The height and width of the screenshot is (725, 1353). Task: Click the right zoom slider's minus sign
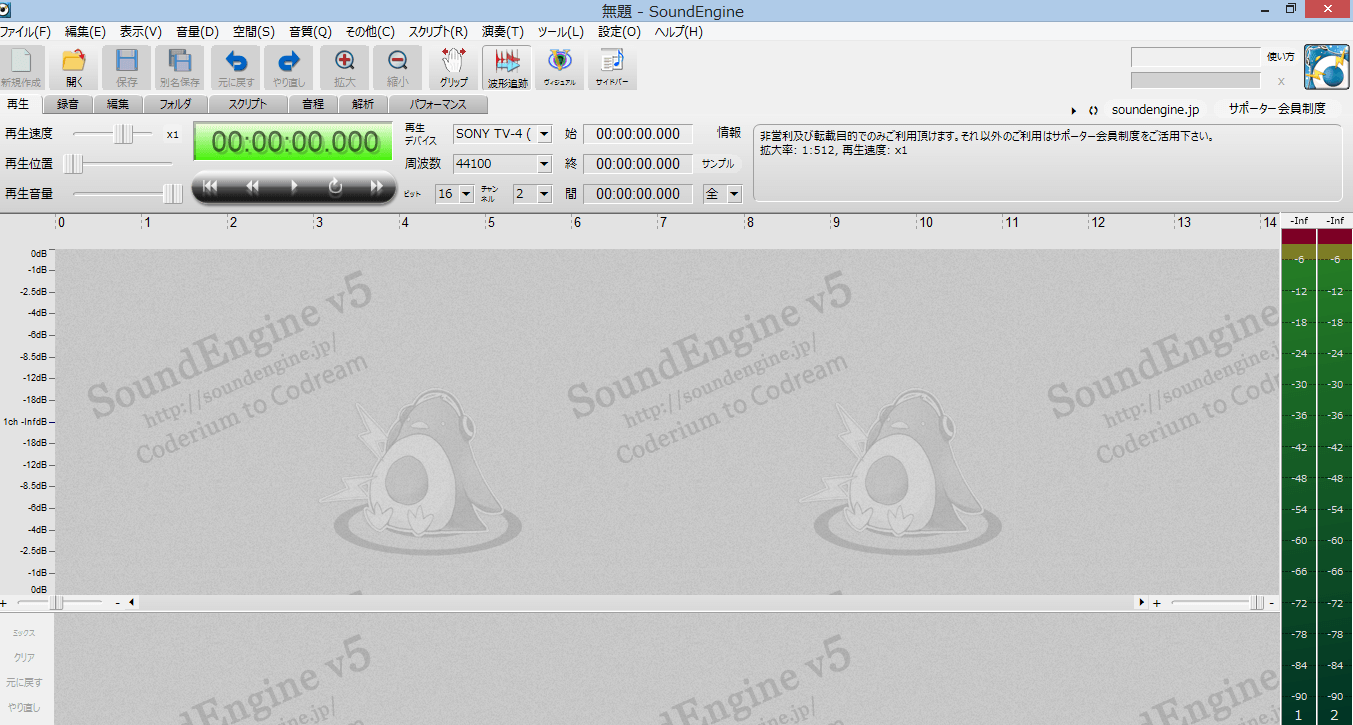point(1271,603)
